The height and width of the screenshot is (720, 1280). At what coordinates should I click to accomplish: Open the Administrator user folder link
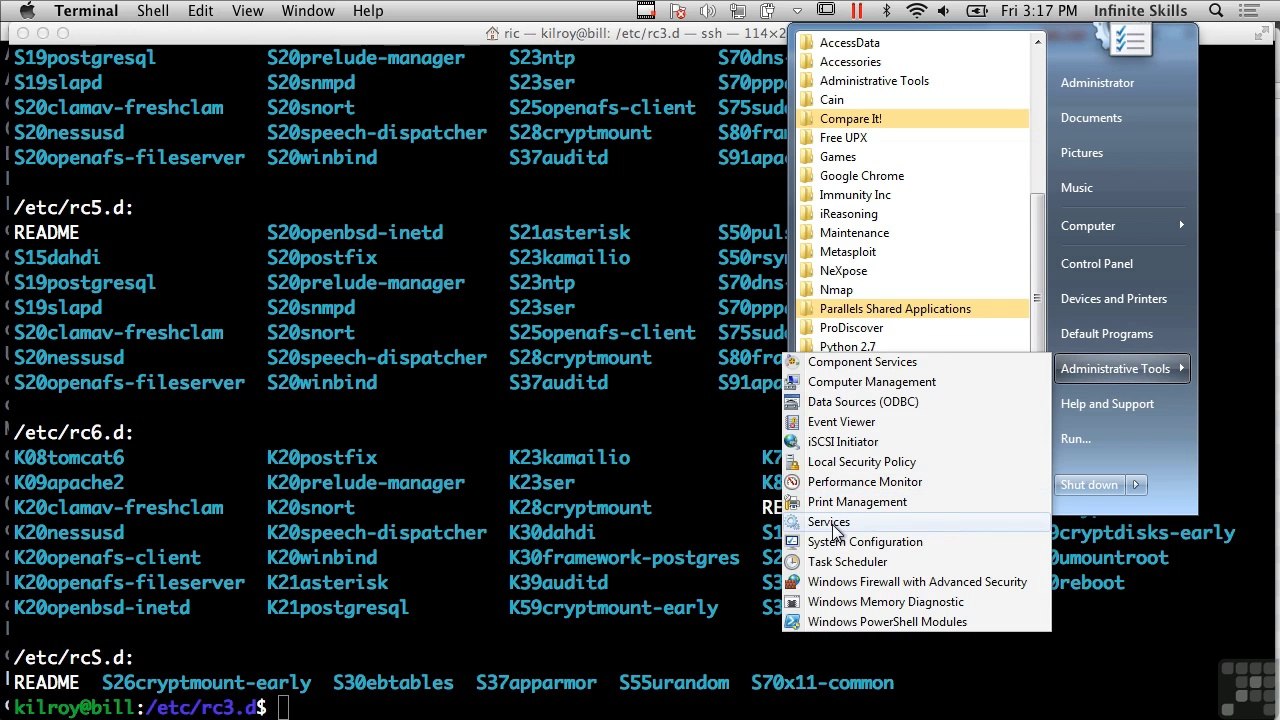click(1097, 83)
